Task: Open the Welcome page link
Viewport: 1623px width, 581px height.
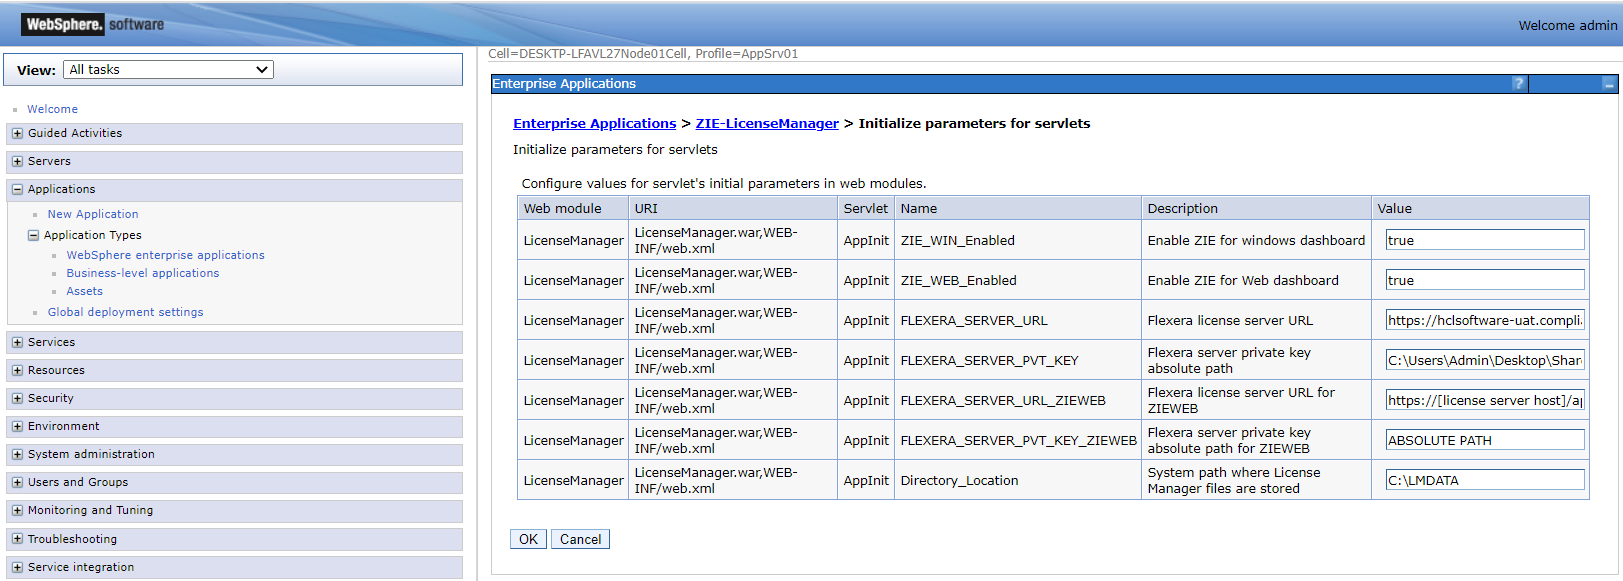Action: pos(52,109)
